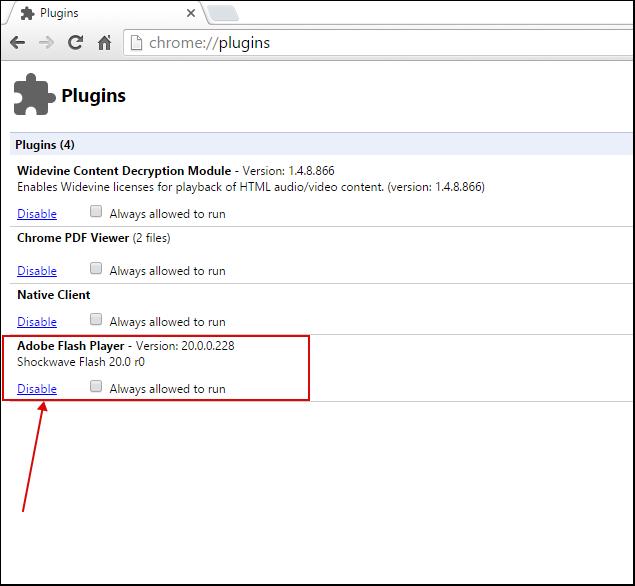Check Always allowed for Adobe Flash Player
The width and height of the screenshot is (635, 586).
click(96, 386)
